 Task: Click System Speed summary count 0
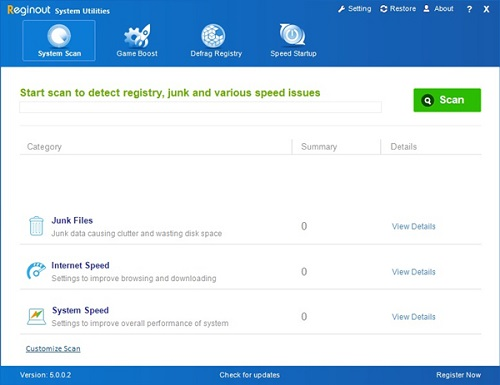coord(304,316)
